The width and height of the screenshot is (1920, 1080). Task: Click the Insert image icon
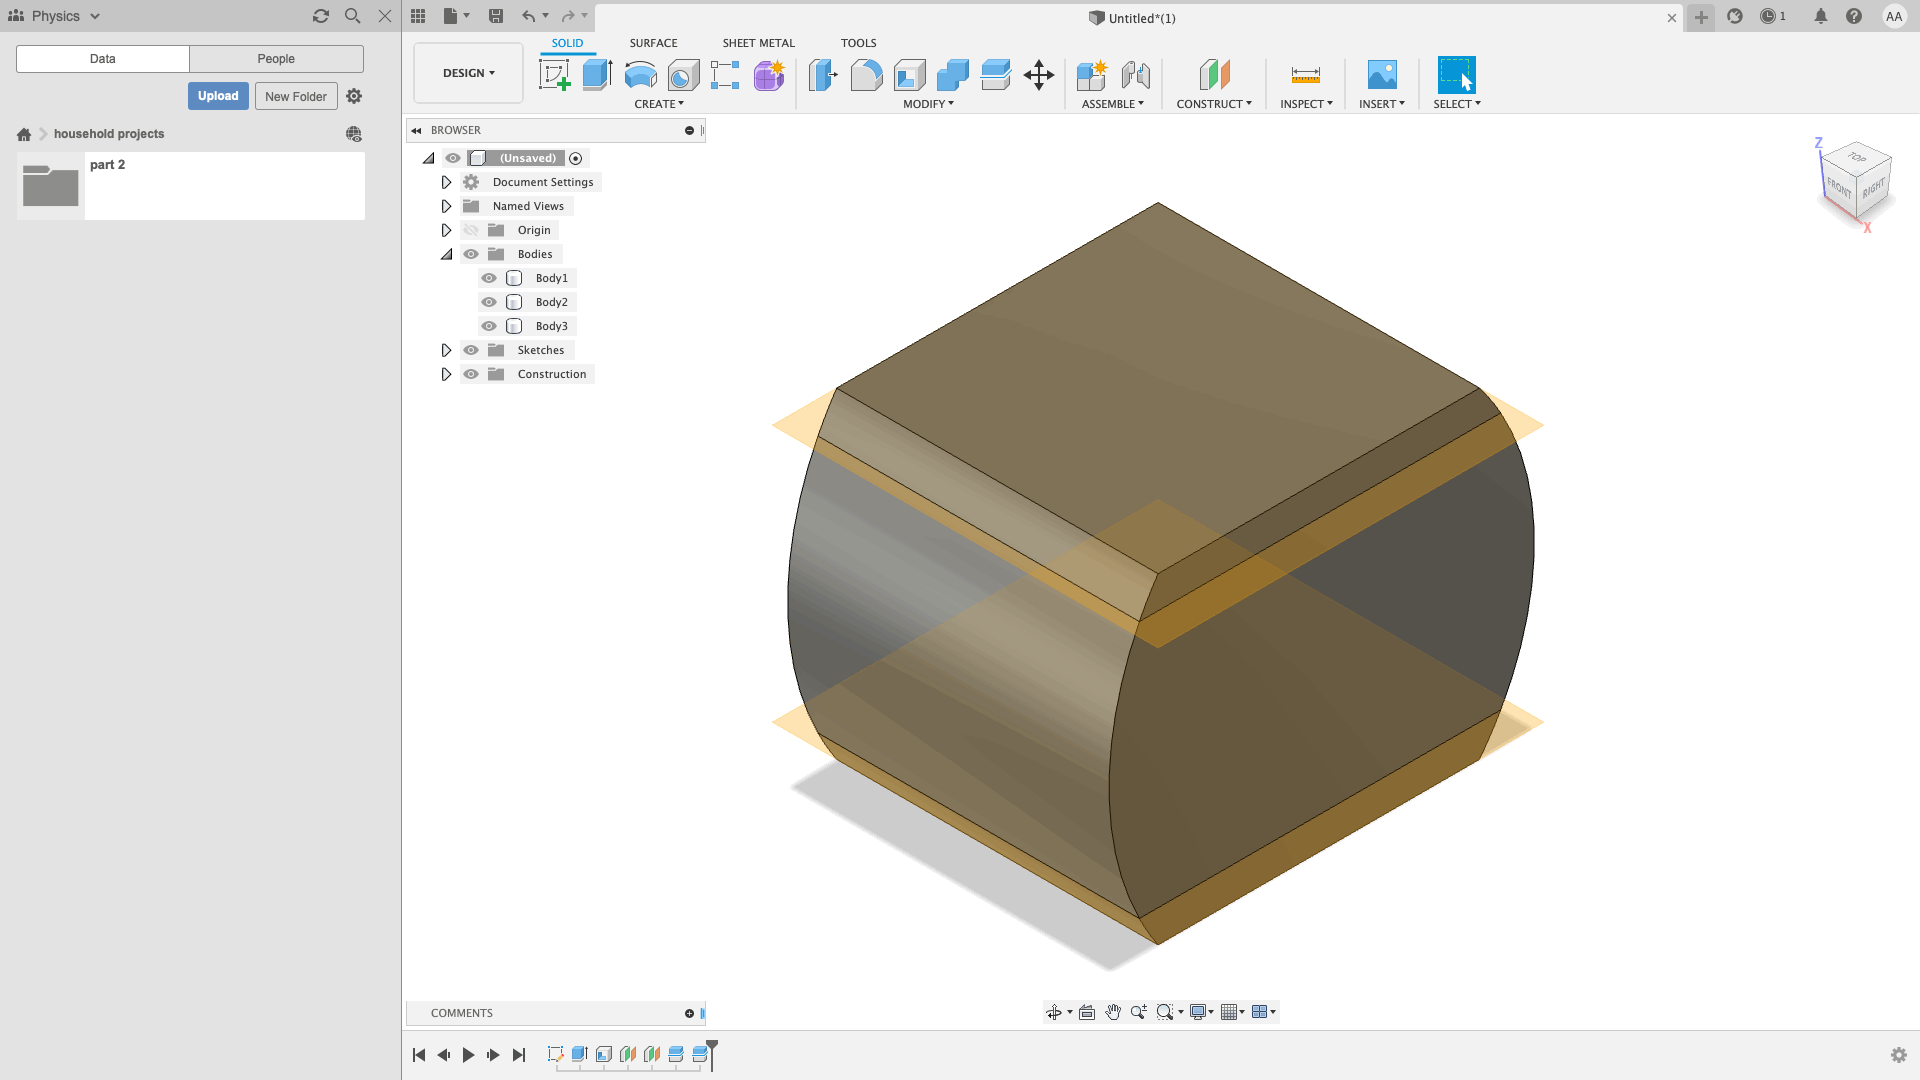pyautogui.click(x=1382, y=75)
